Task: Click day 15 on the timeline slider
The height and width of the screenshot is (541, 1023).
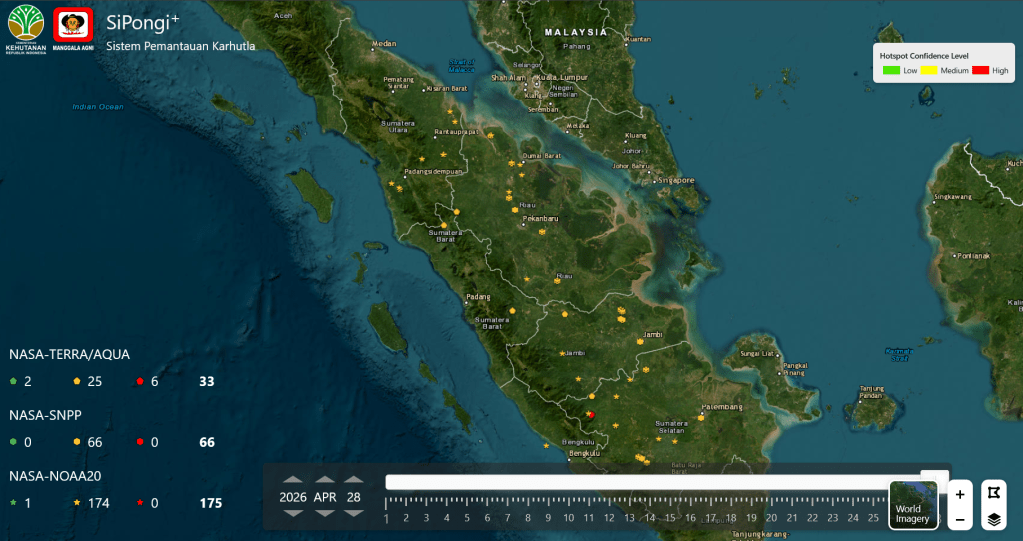Action: click(x=670, y=517)
